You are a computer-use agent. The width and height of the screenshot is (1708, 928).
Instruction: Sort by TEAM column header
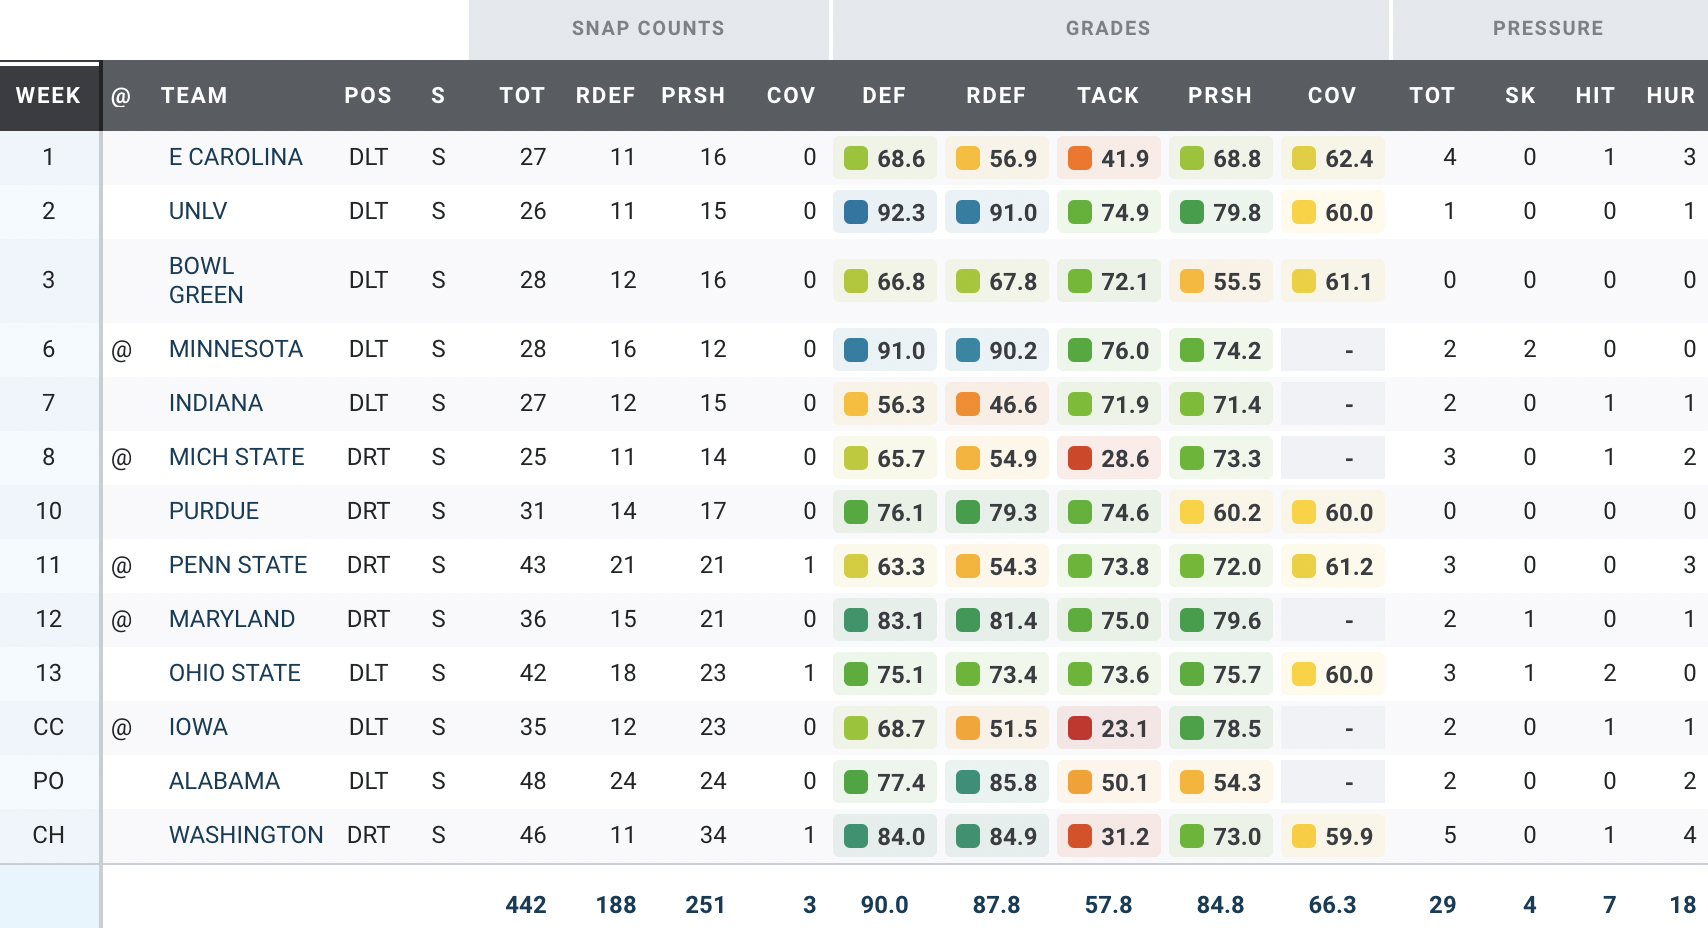(194, 96)
